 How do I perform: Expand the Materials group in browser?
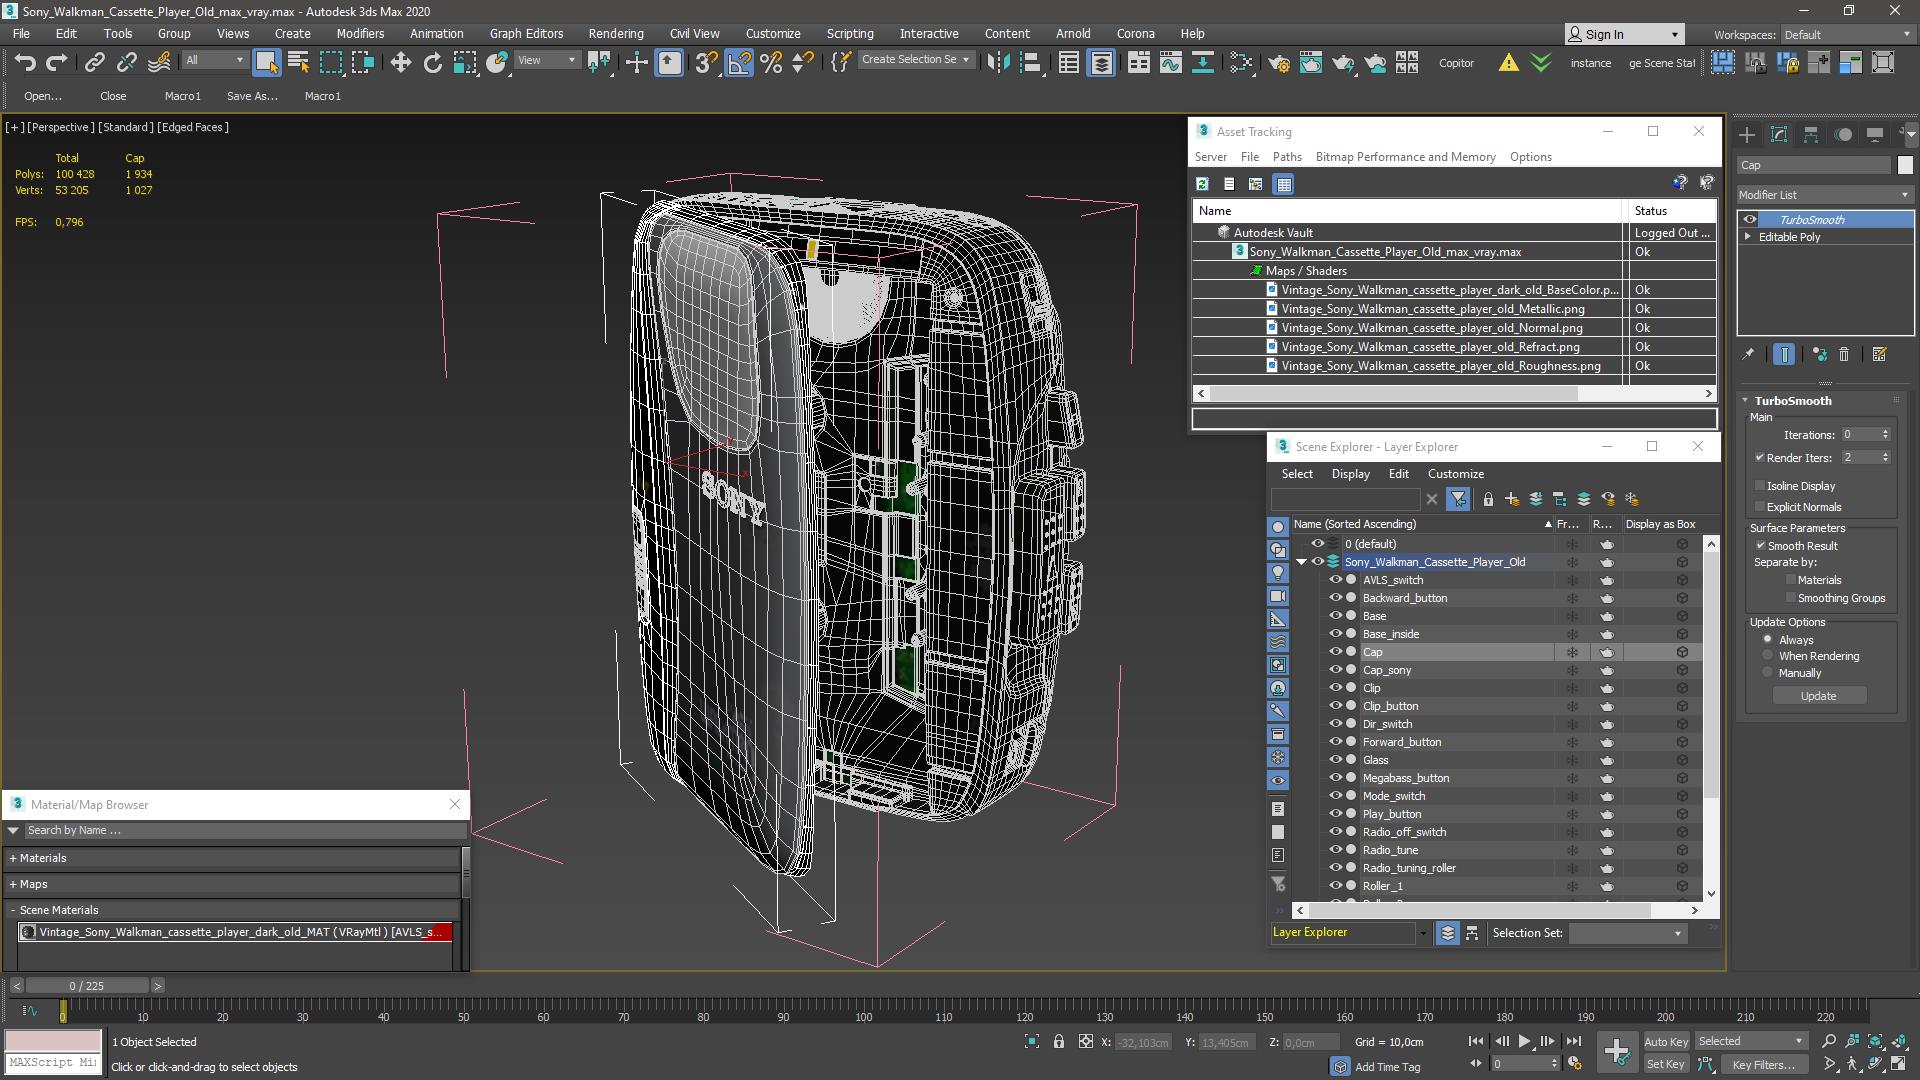coord(13,858)
